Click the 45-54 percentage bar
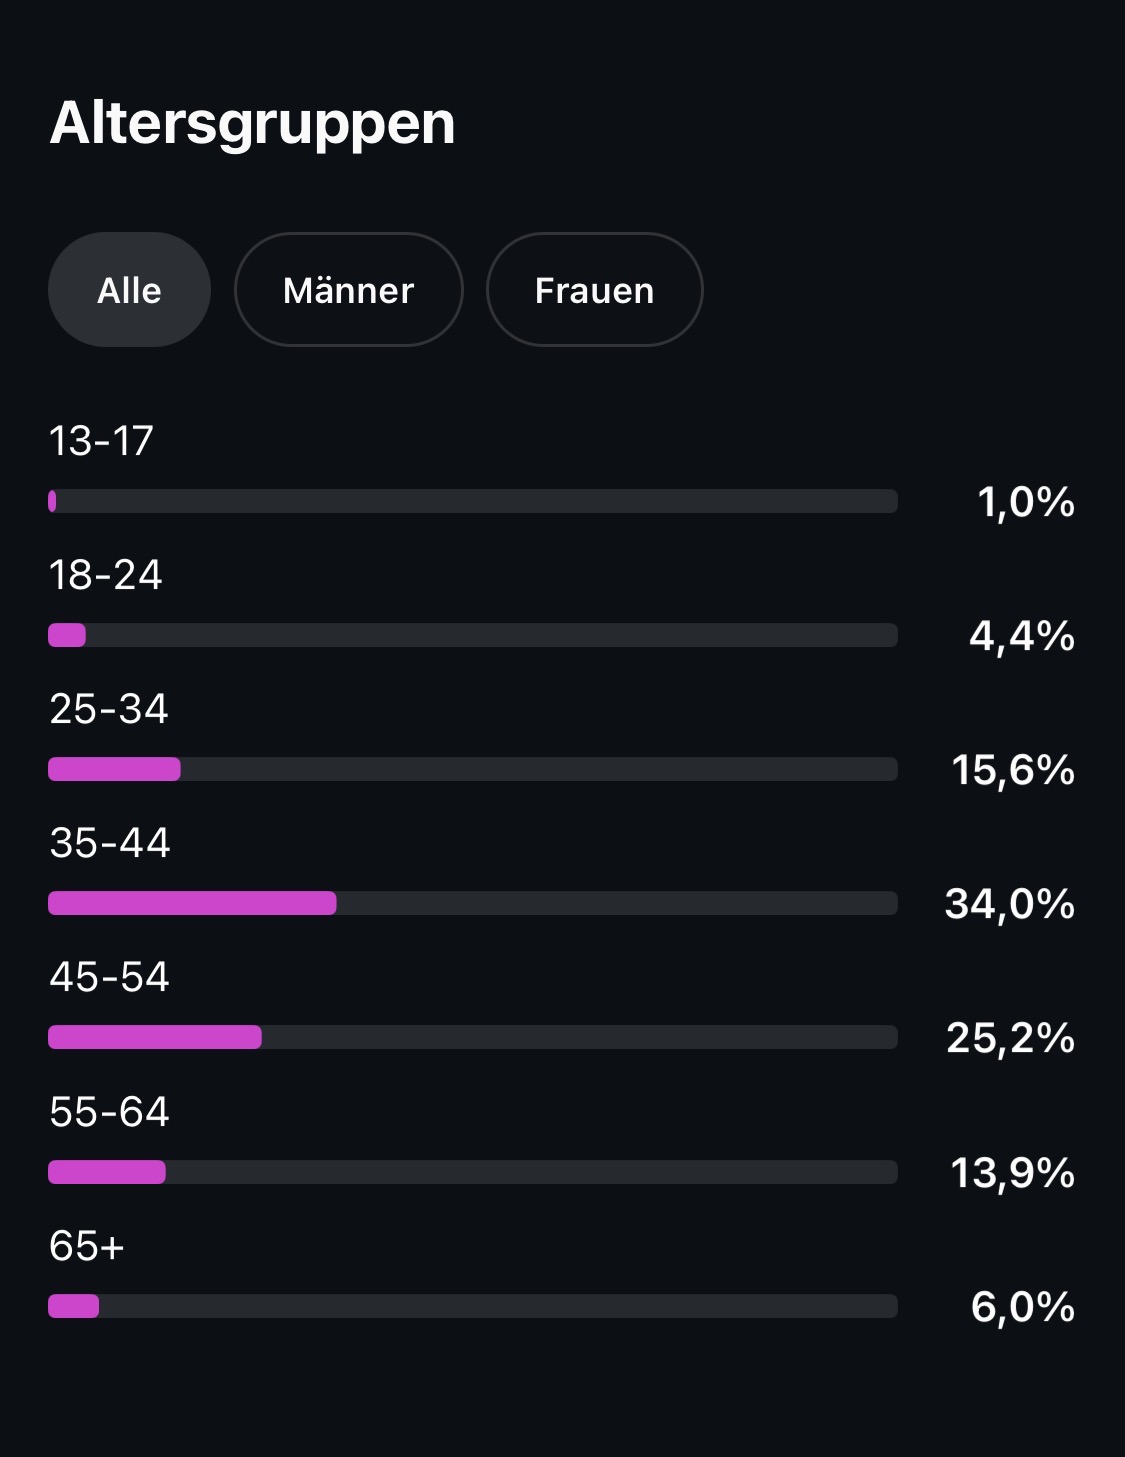The height and width of the screenshot is (1457, 1125). pos(155,1037)
